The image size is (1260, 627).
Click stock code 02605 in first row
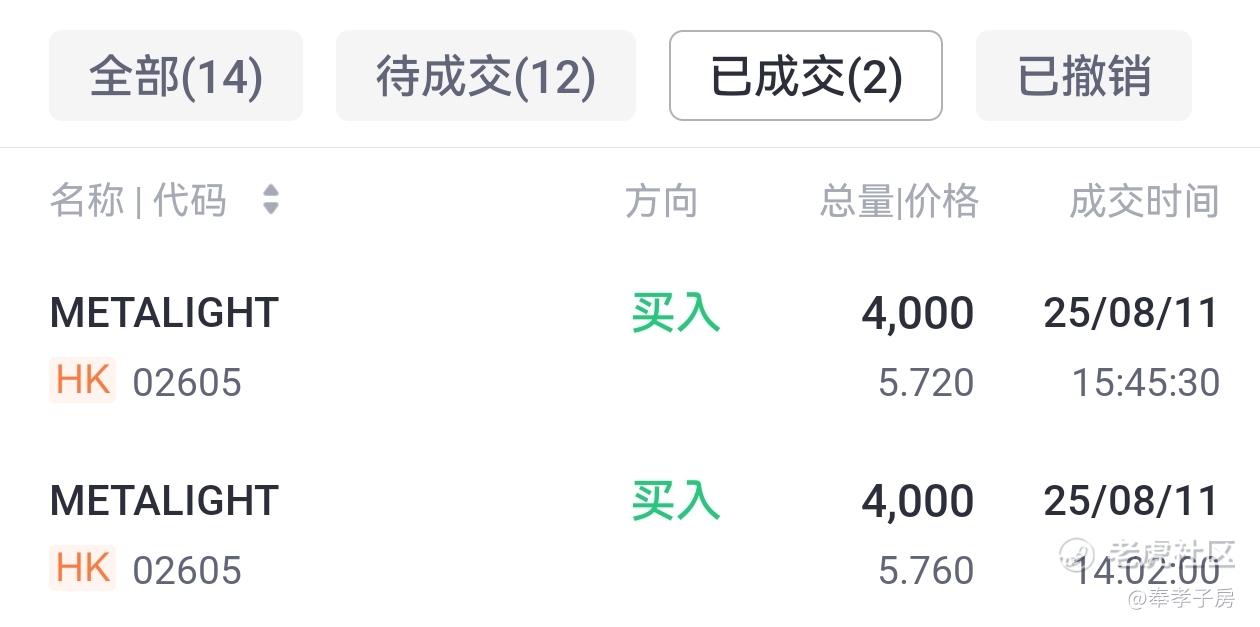187,383
